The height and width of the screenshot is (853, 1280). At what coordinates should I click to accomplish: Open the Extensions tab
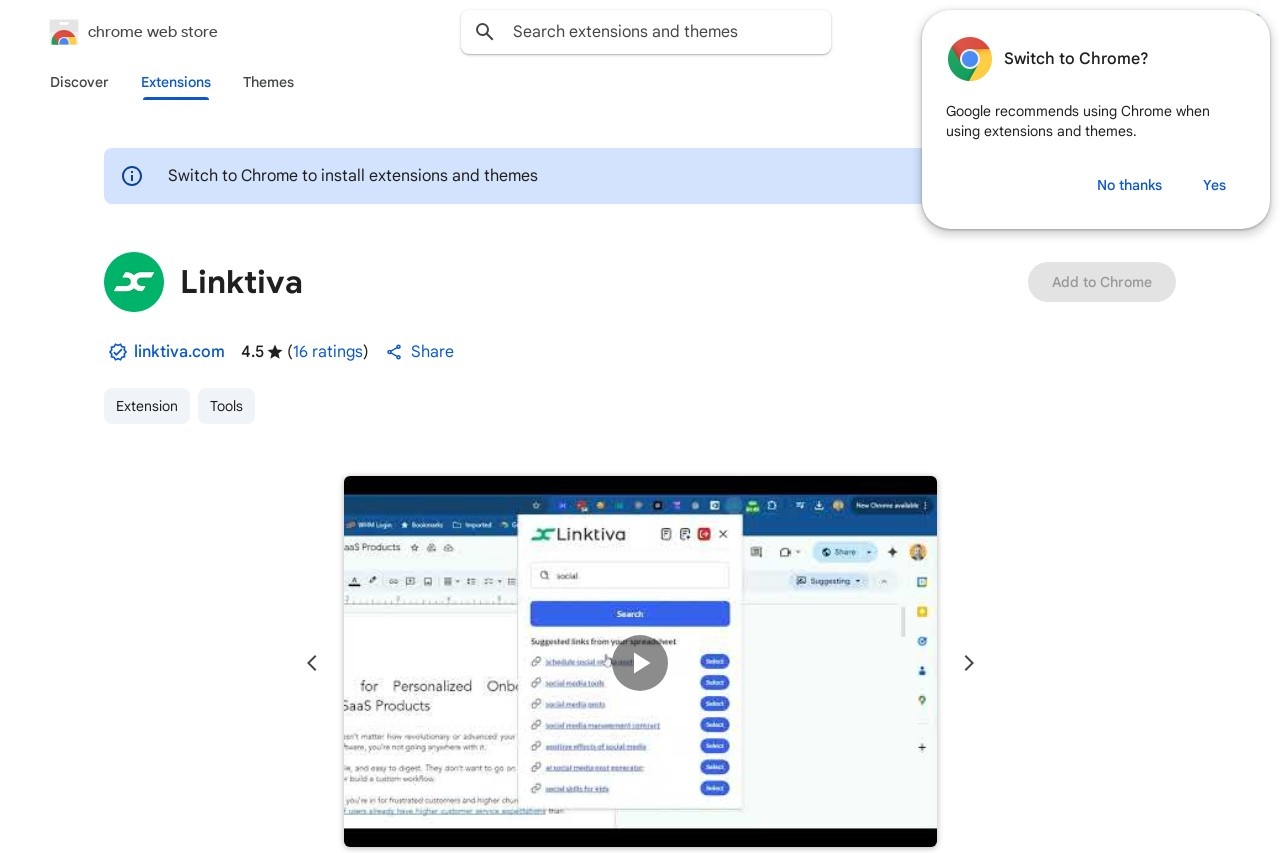[x=176, y=82]
